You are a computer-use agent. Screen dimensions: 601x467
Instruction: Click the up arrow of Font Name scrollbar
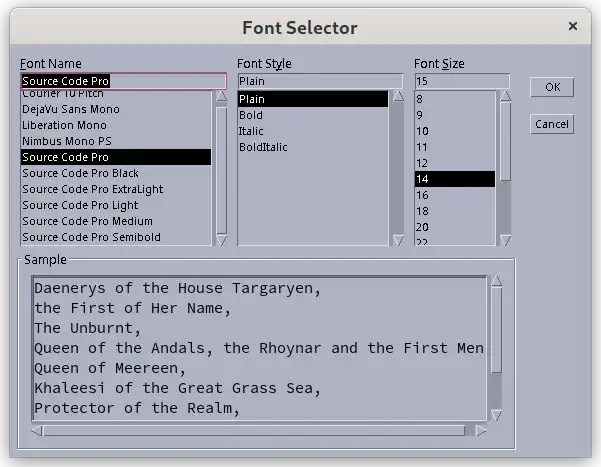click(222, 96)
